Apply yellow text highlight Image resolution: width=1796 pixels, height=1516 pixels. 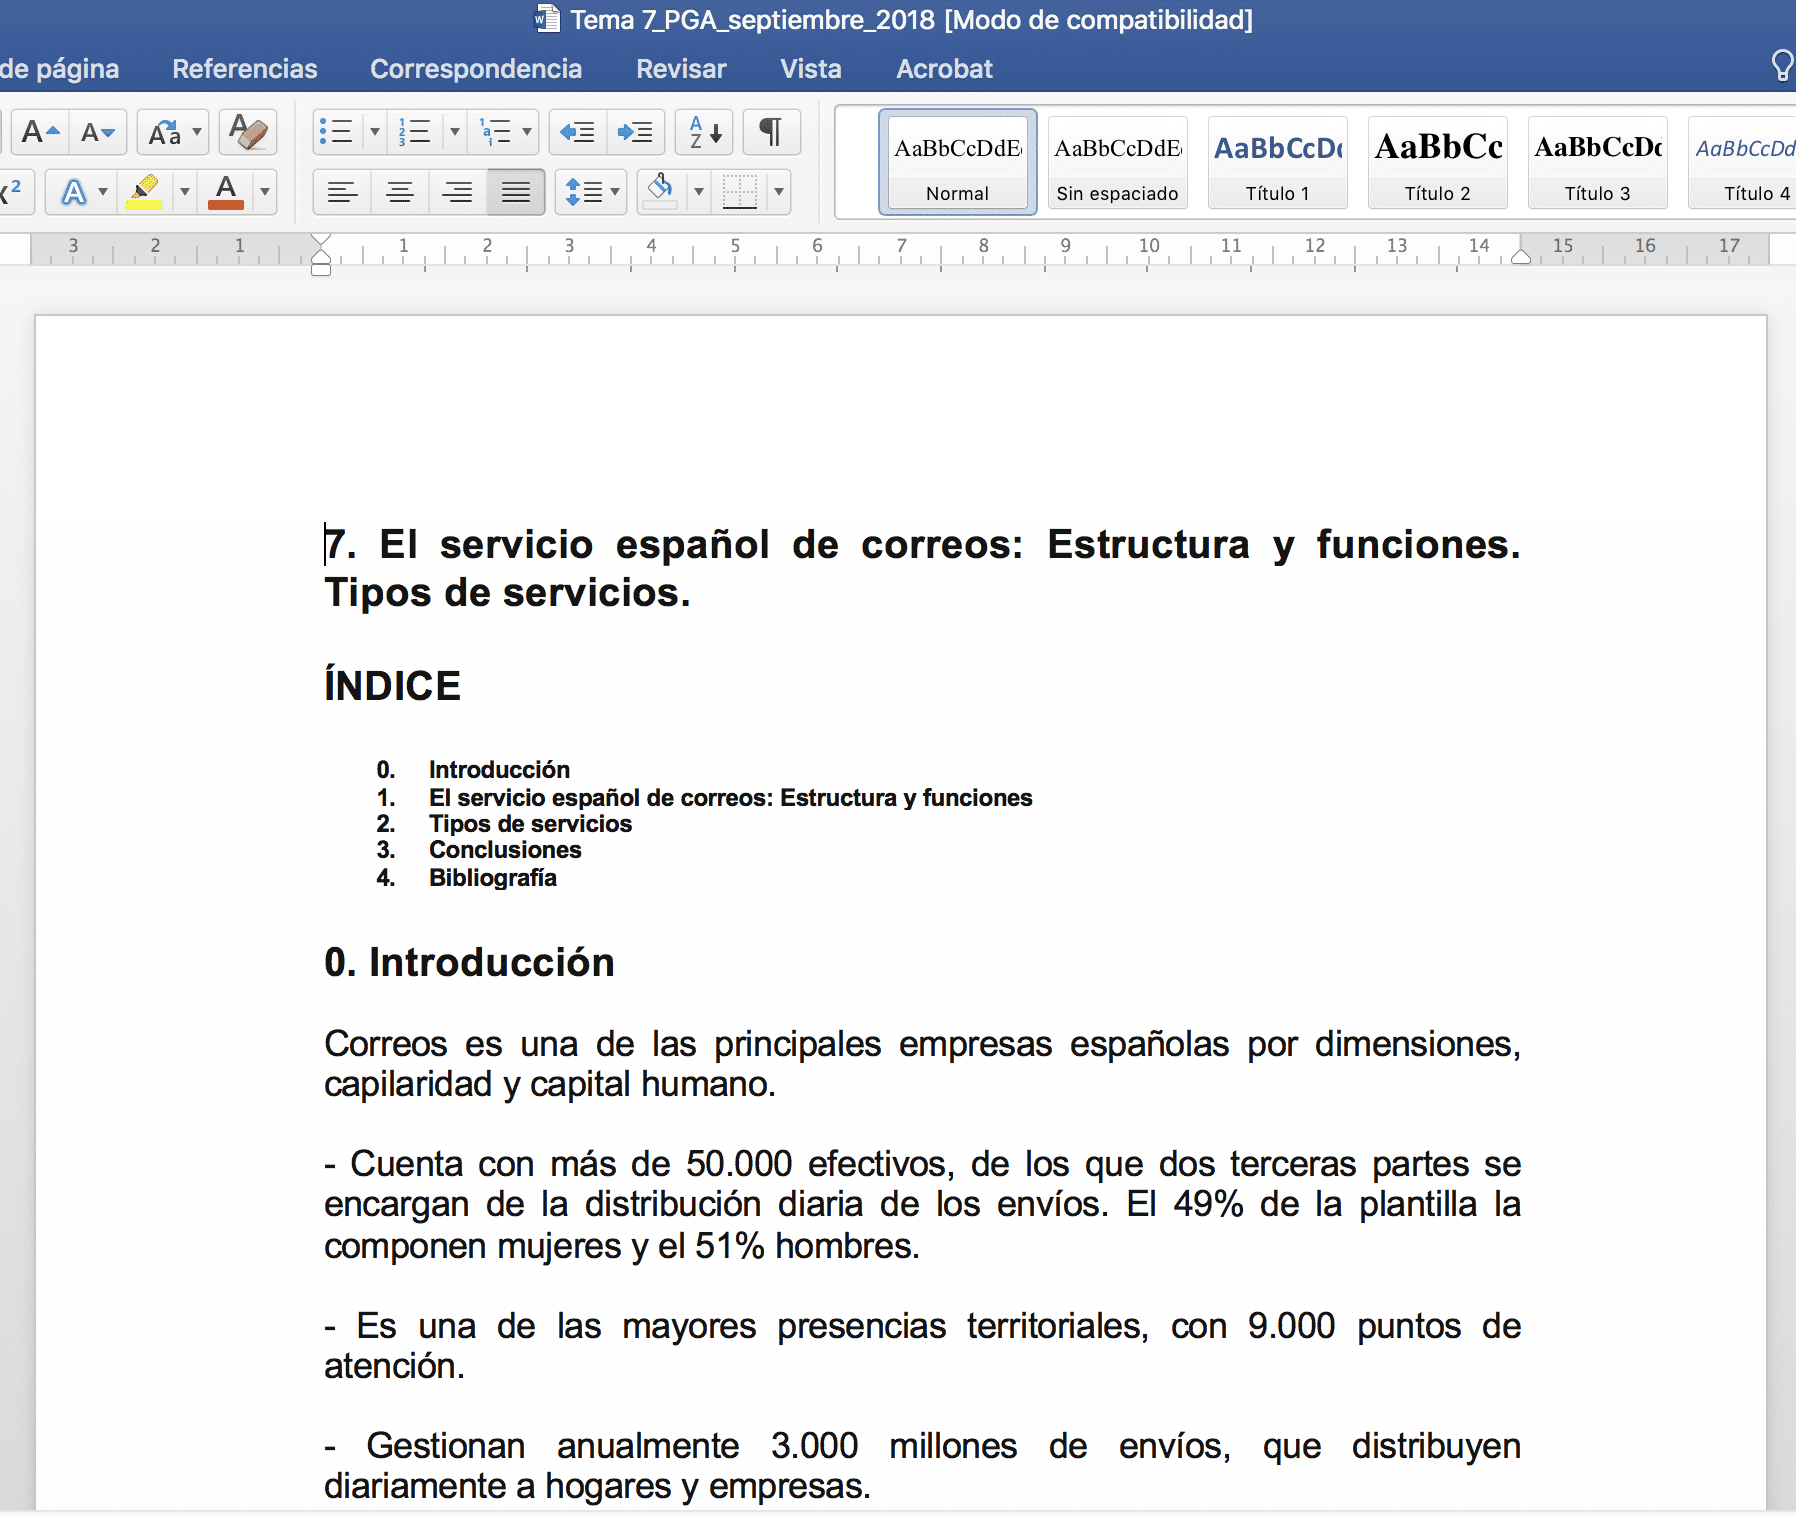tap(144, 191)
